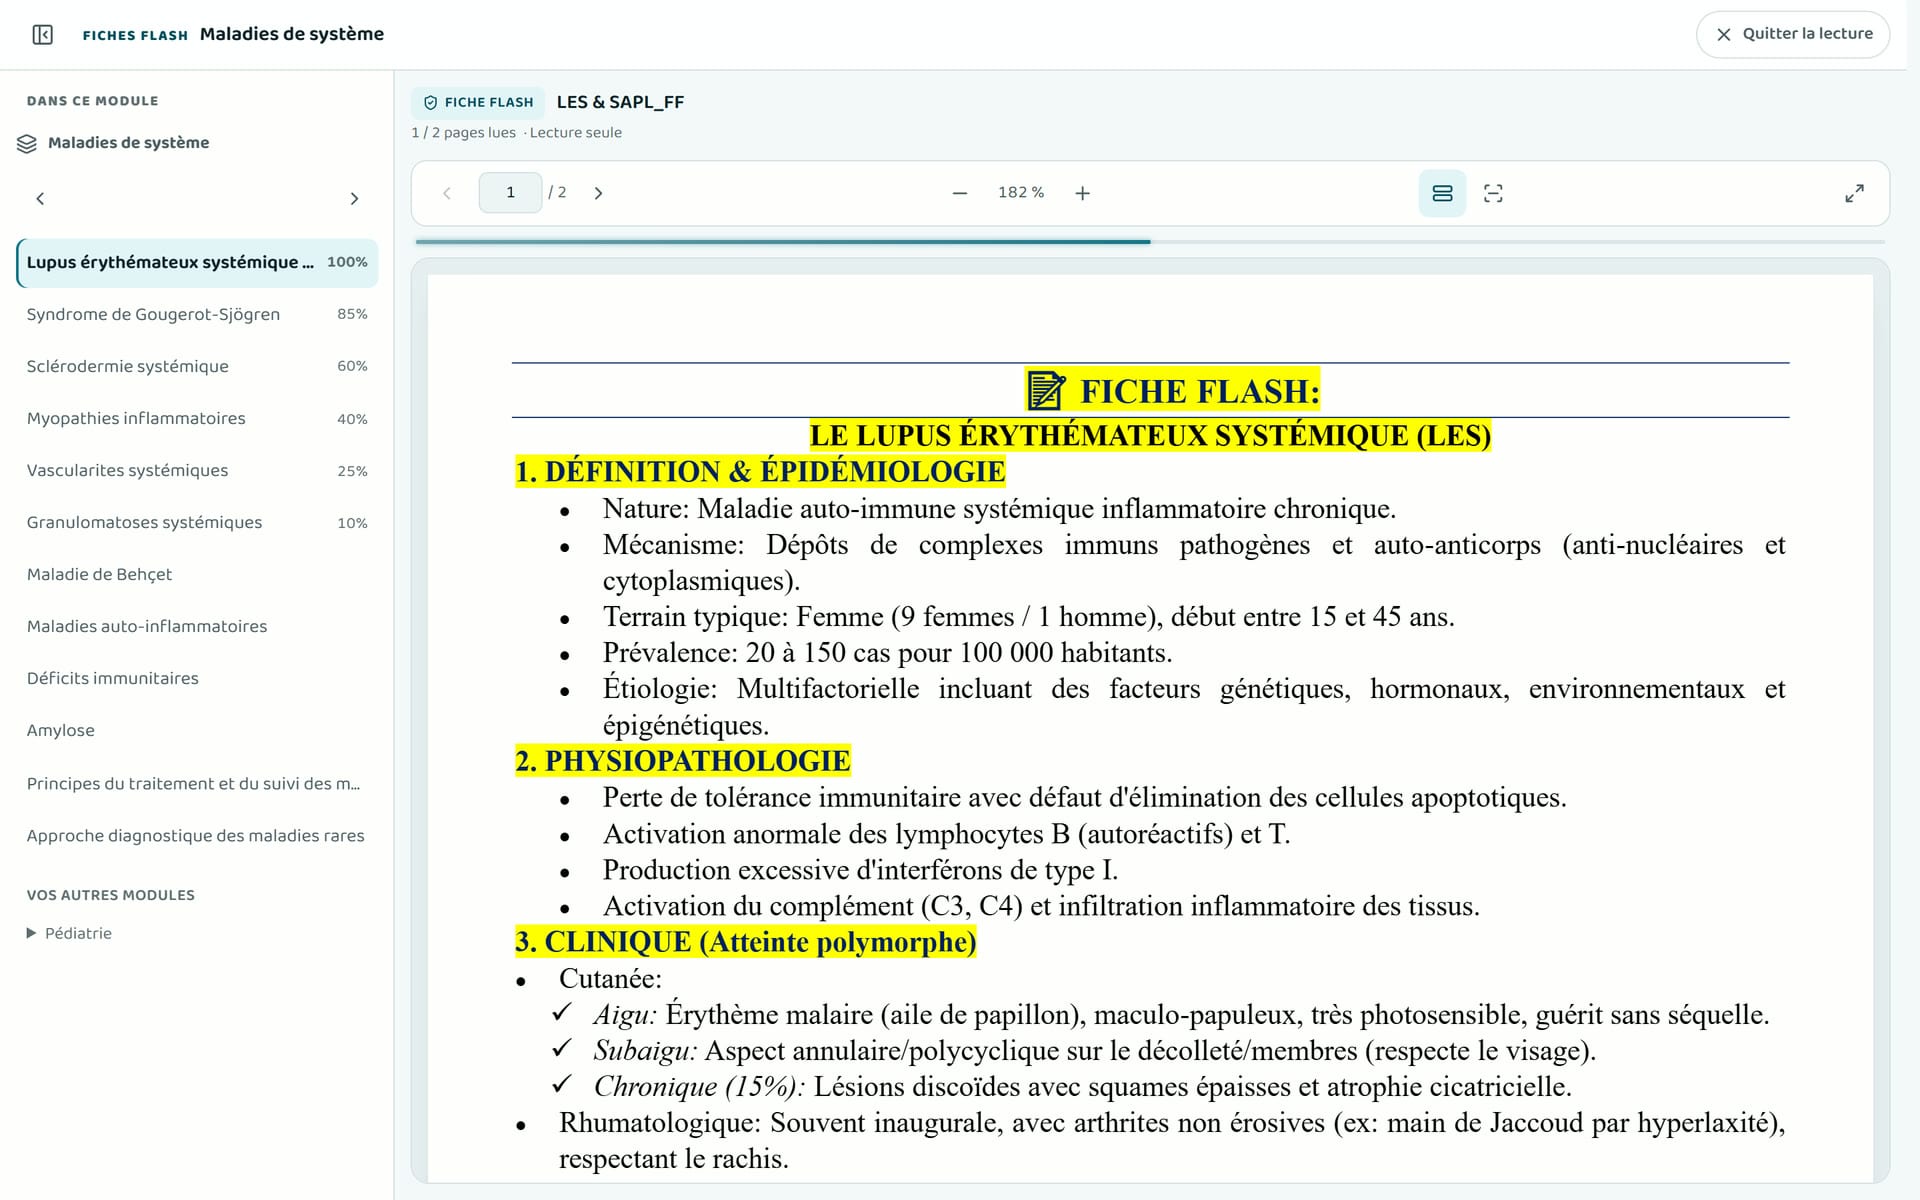Go to next module list arrow
Image resolution: width=1920 pixels, height=1200 pixels.
click(x=354, y=199)
